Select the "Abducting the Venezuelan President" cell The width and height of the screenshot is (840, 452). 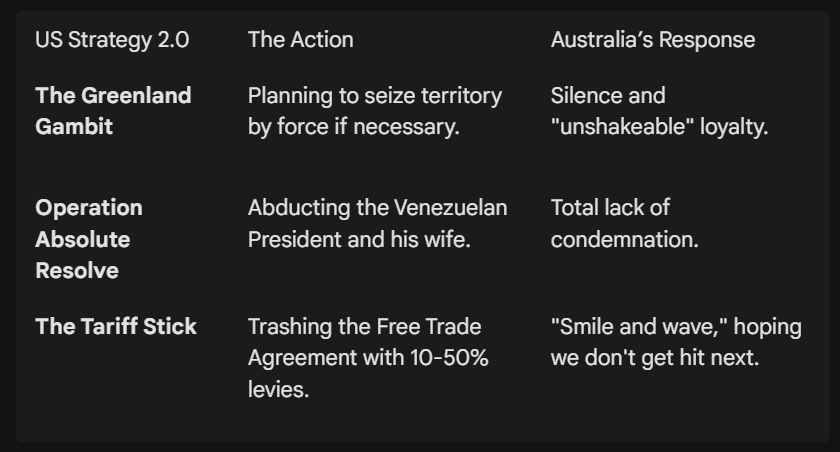(377, 223)
